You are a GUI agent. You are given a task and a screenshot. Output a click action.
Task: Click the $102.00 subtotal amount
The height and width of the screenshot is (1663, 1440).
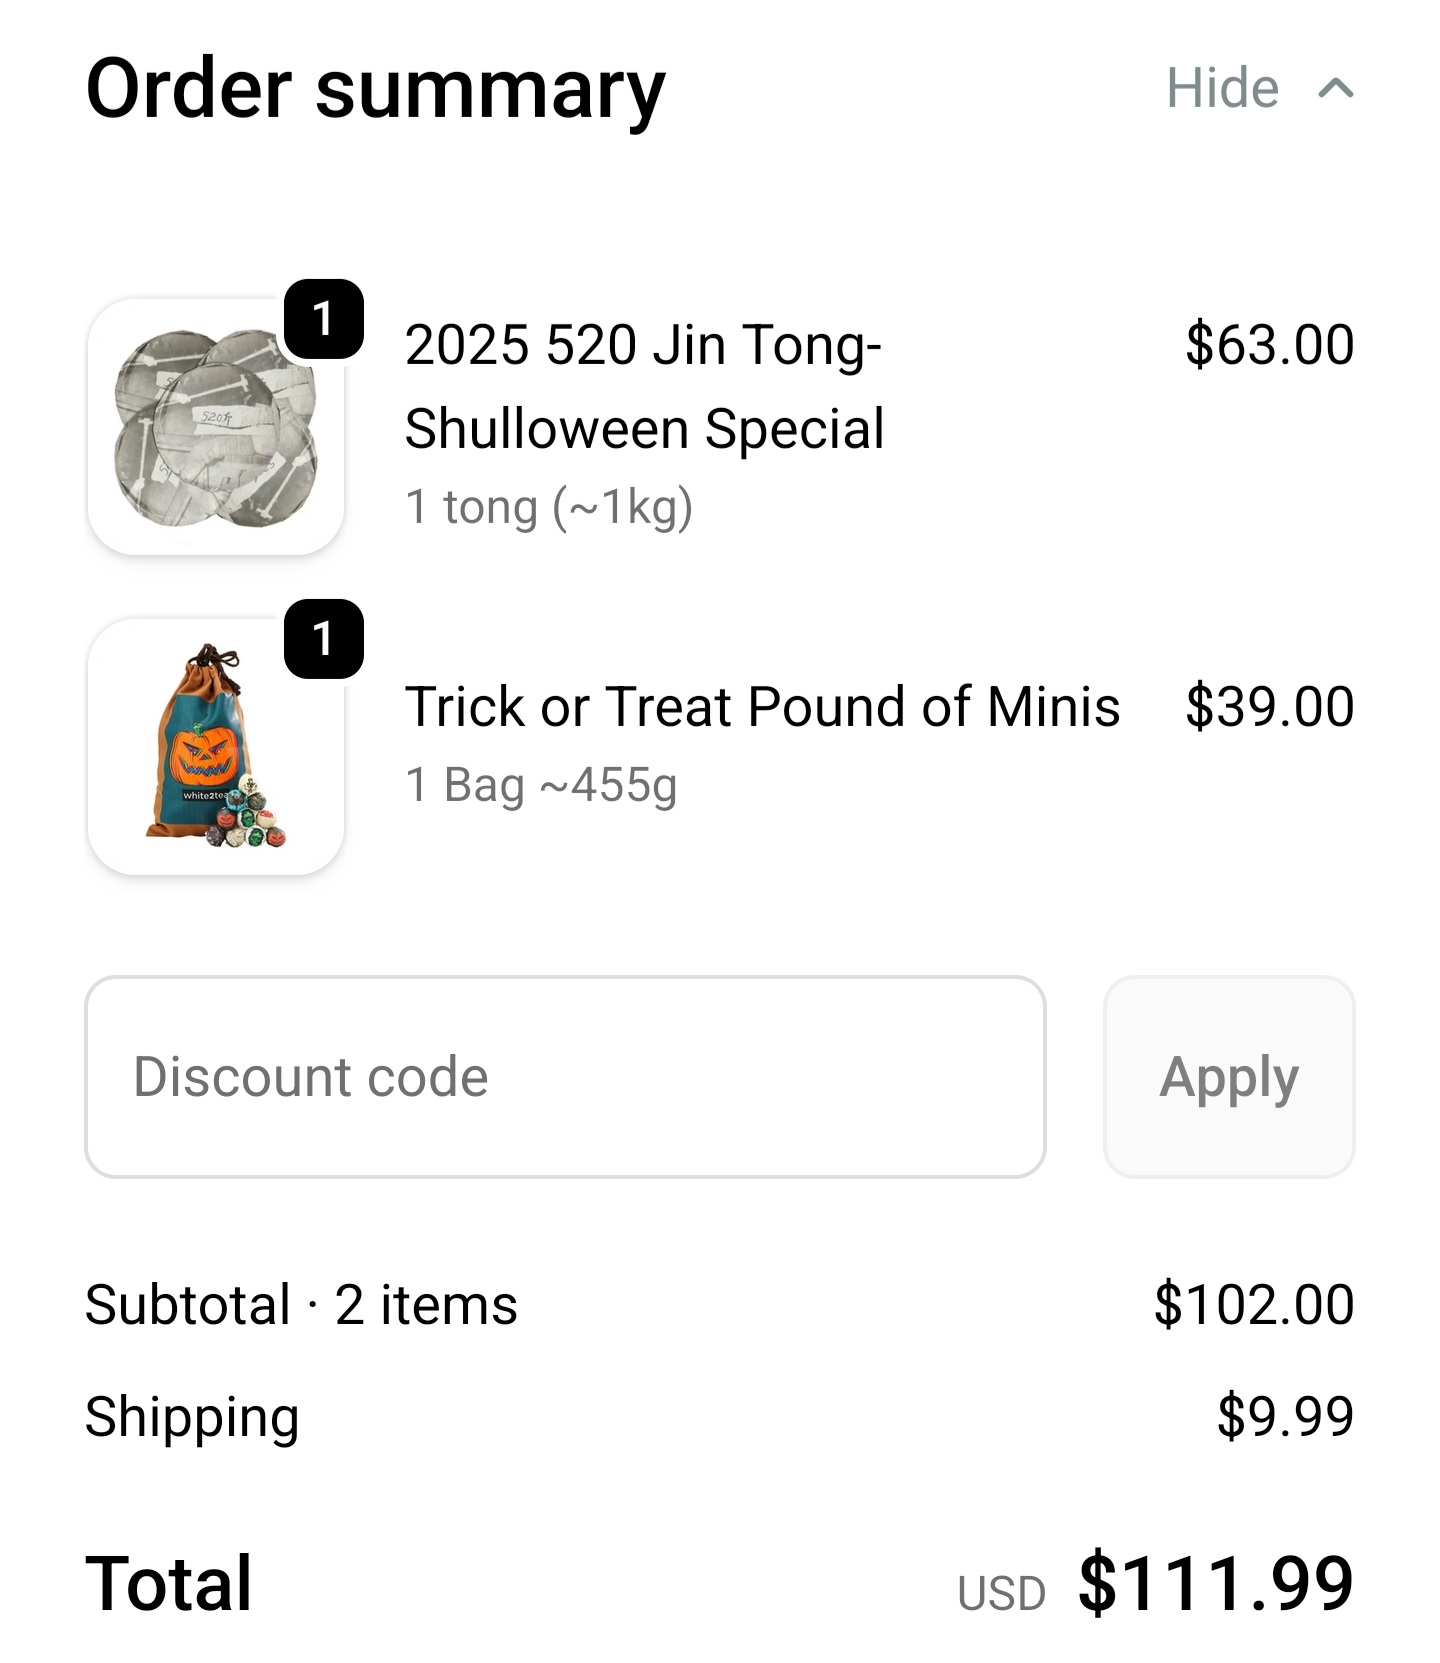click(x=1254, y=1305)
